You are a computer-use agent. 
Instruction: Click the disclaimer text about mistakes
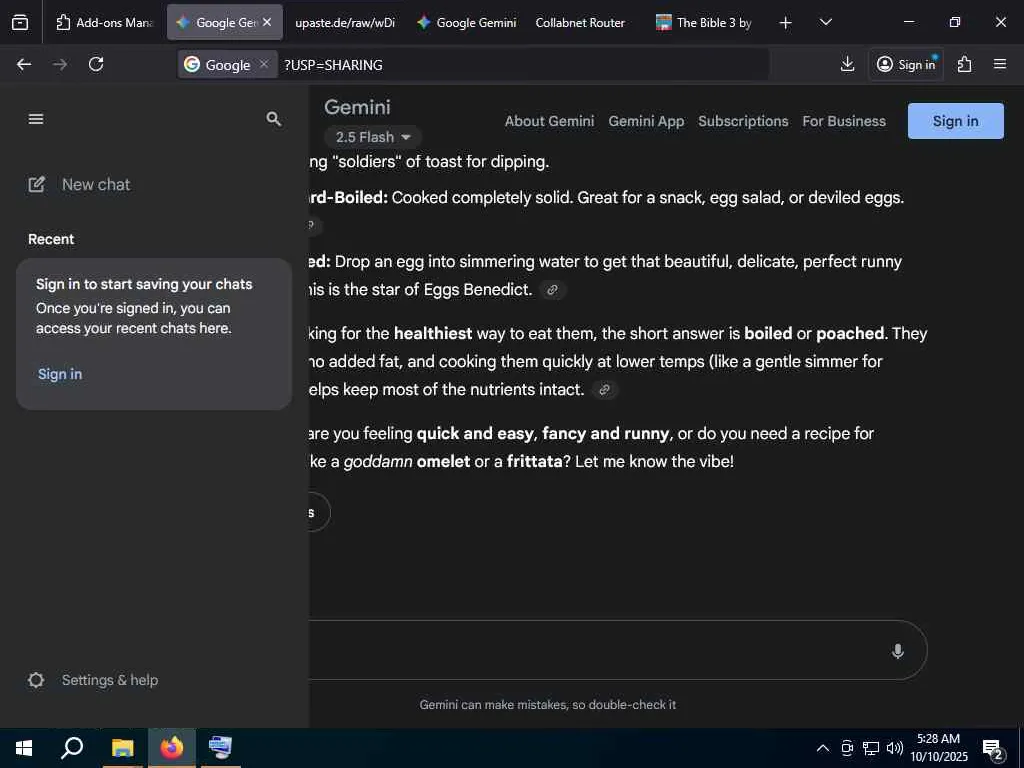(547, 705)
